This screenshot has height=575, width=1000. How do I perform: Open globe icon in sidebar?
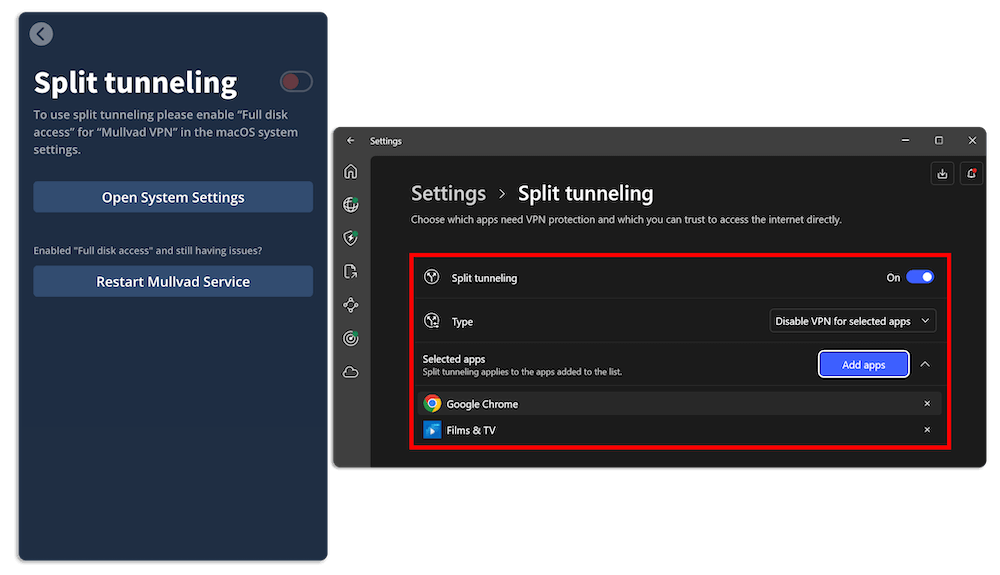pyautogui.click(x=351, y=205)
